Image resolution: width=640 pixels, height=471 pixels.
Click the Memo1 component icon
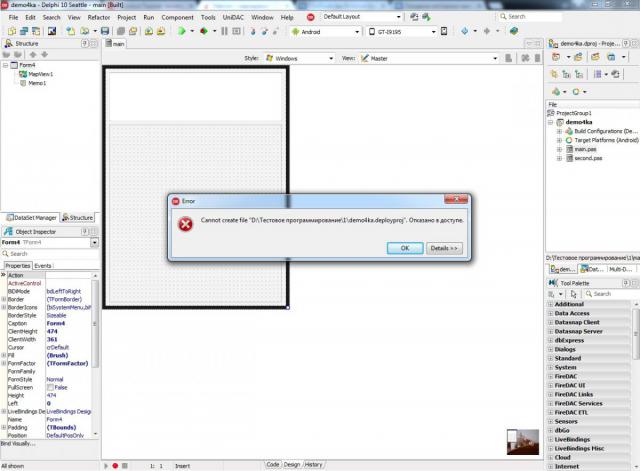point(23,83)
